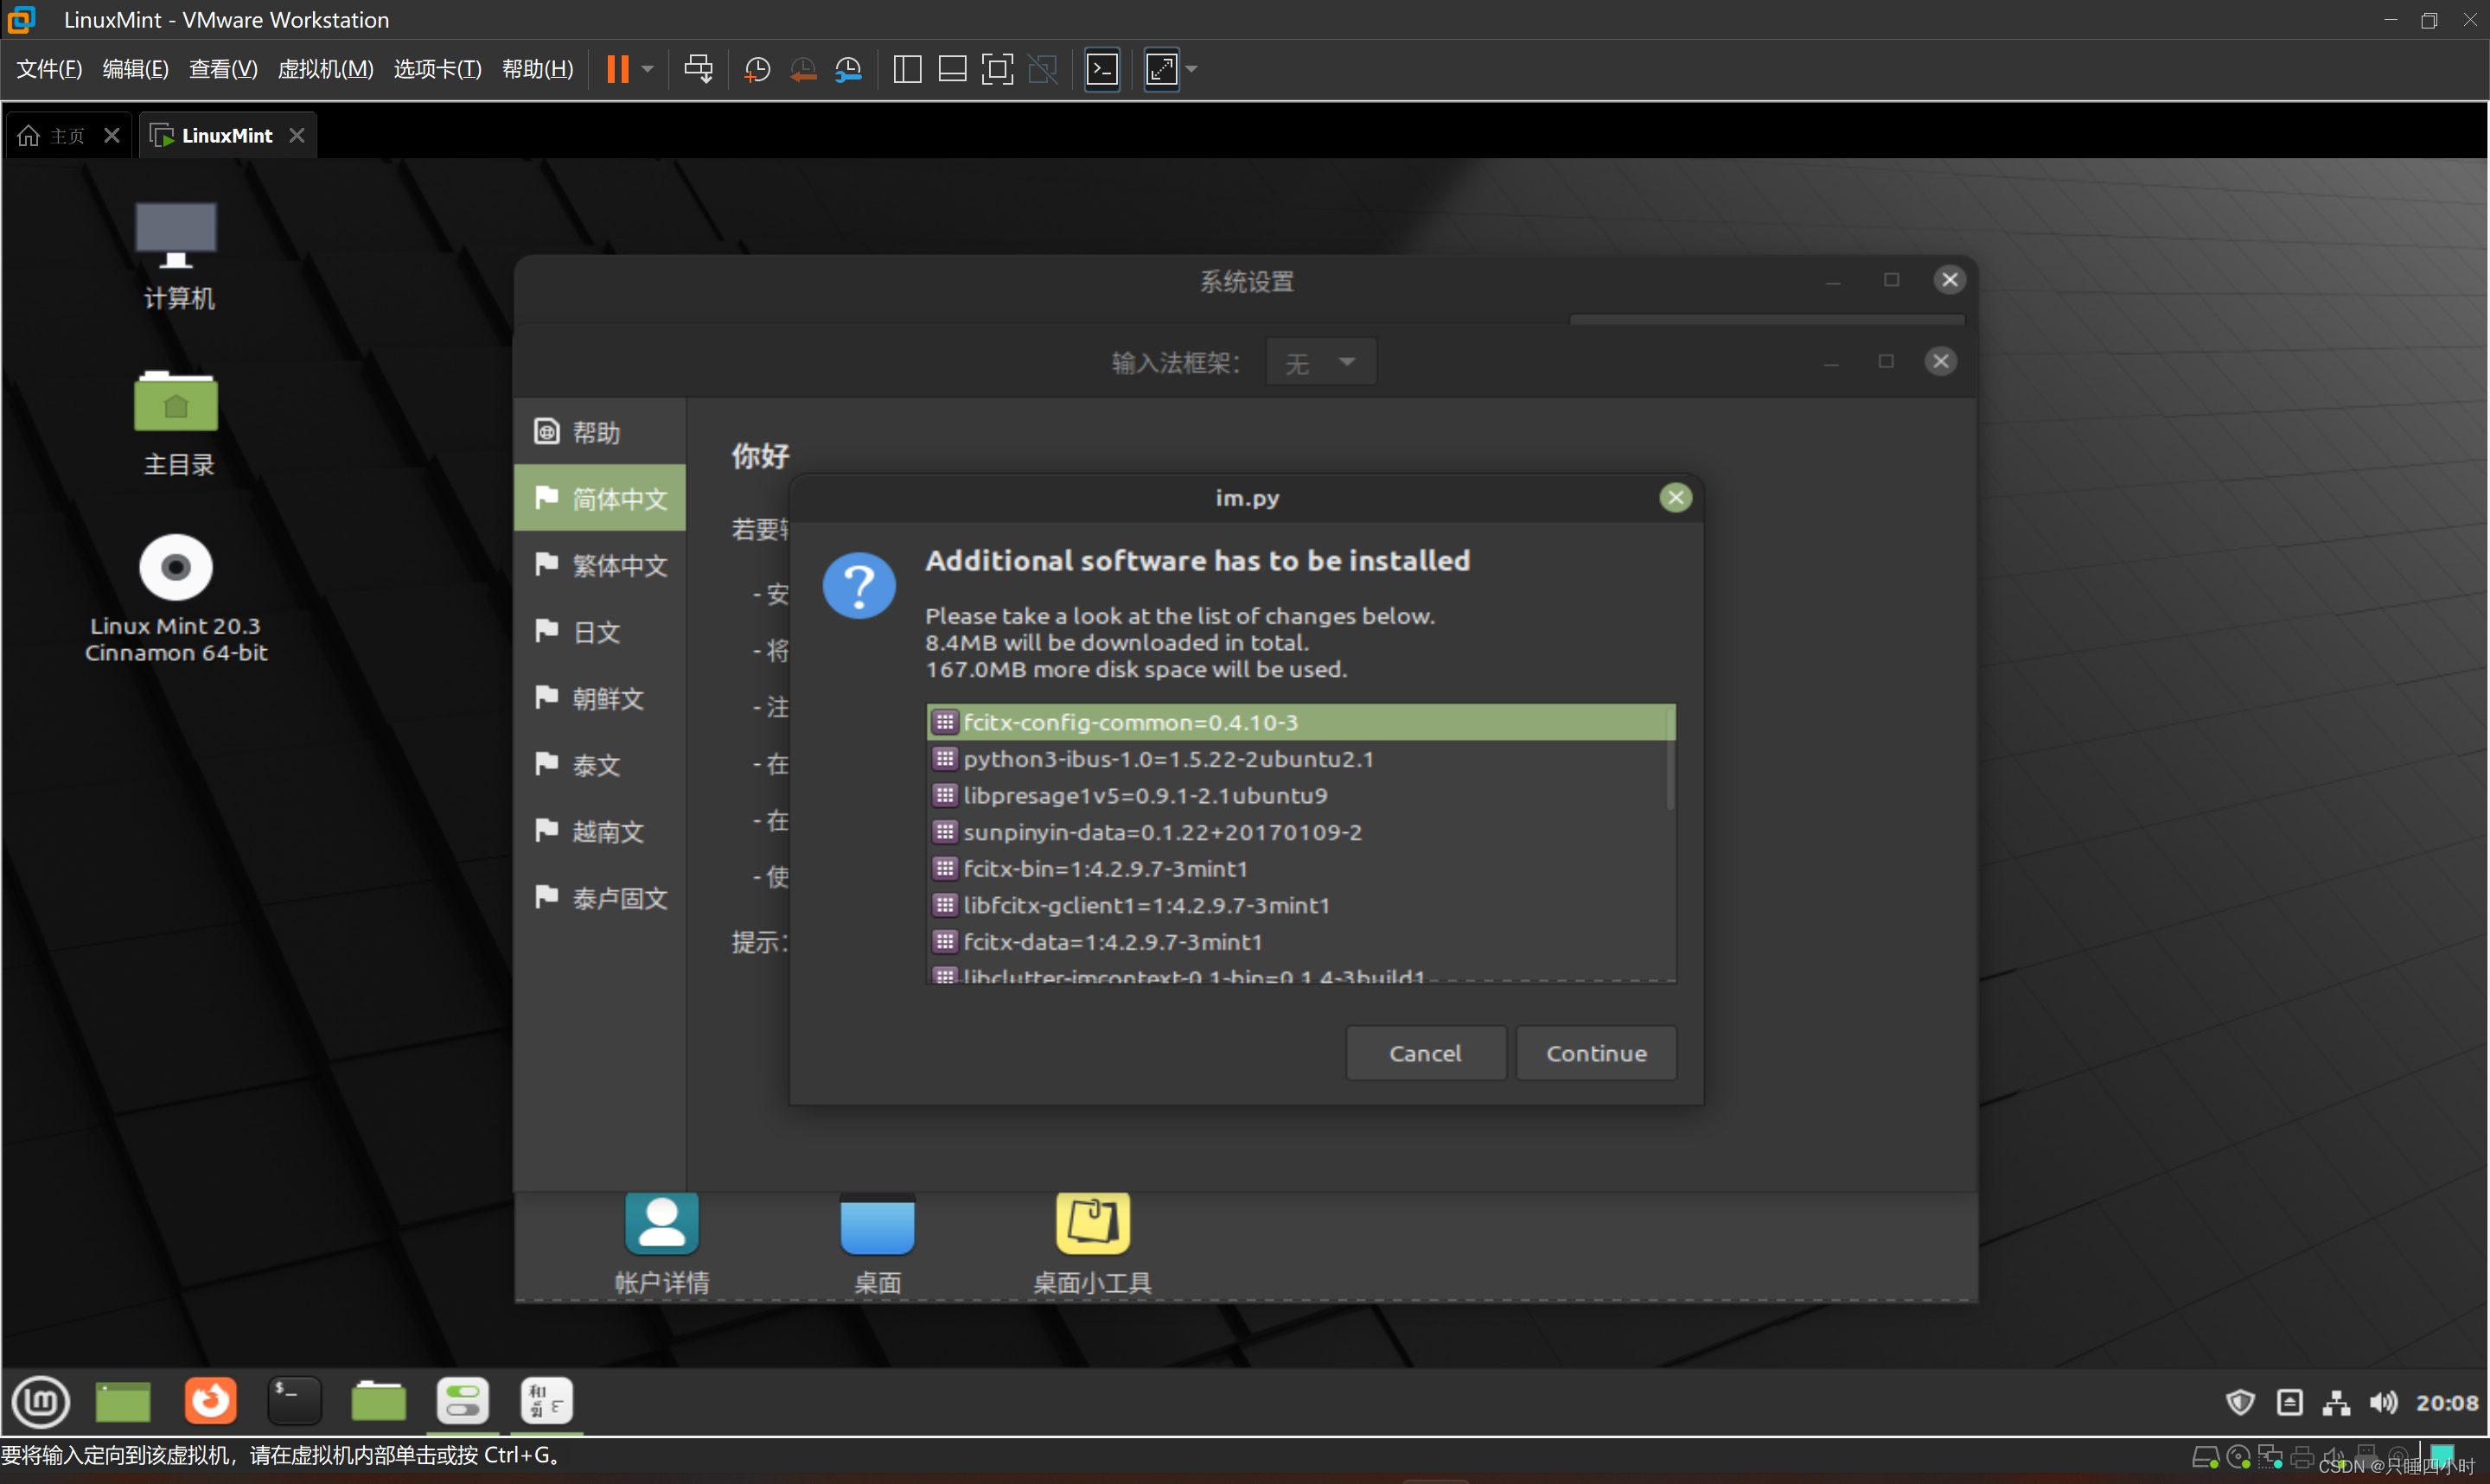The image size is (2490, 1484).
Task: Toggle the VMware sidebar library view icon
Action: click(907, 69)
